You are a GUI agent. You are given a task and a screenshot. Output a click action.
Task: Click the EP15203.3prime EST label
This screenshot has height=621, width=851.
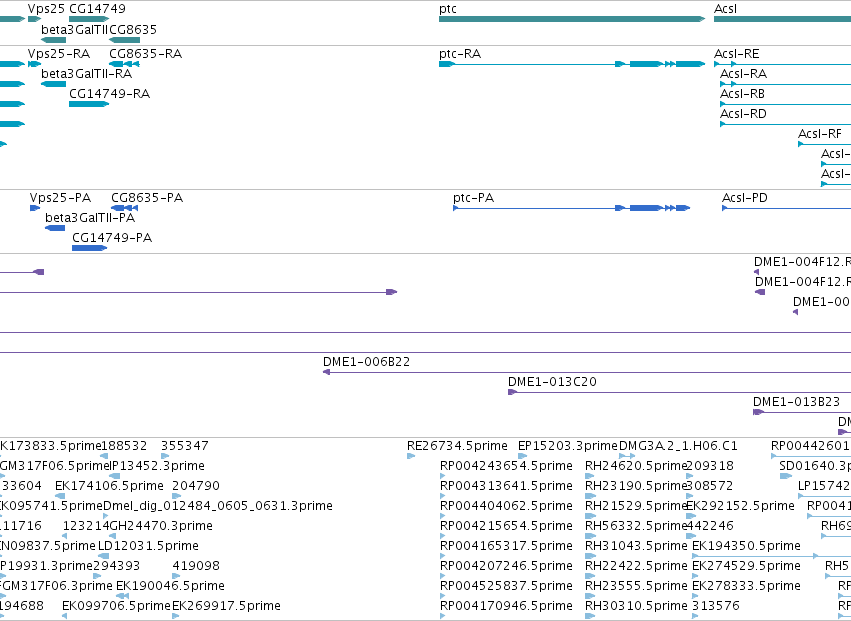pyautogui.click(x=568, y=446)
